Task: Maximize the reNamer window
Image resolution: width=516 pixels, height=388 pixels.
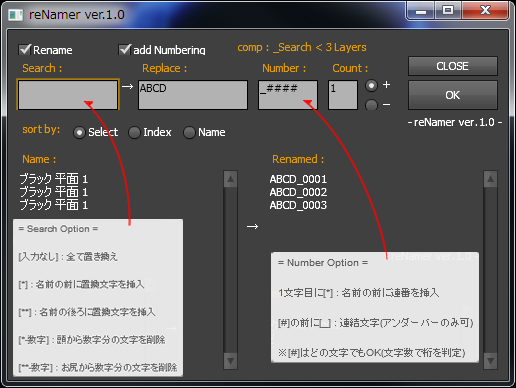Action: pos(448,11)
